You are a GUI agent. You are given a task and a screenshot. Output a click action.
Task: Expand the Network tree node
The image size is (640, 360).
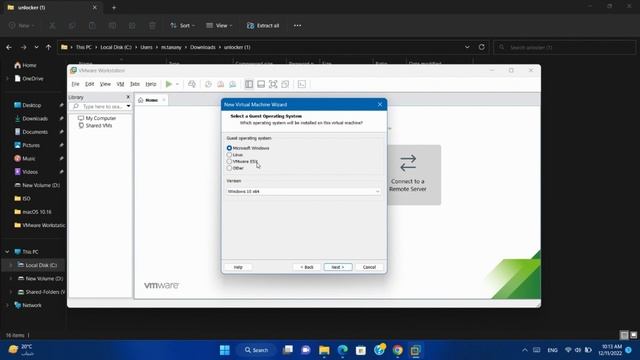pyautogui.click(x=7, y=305)
